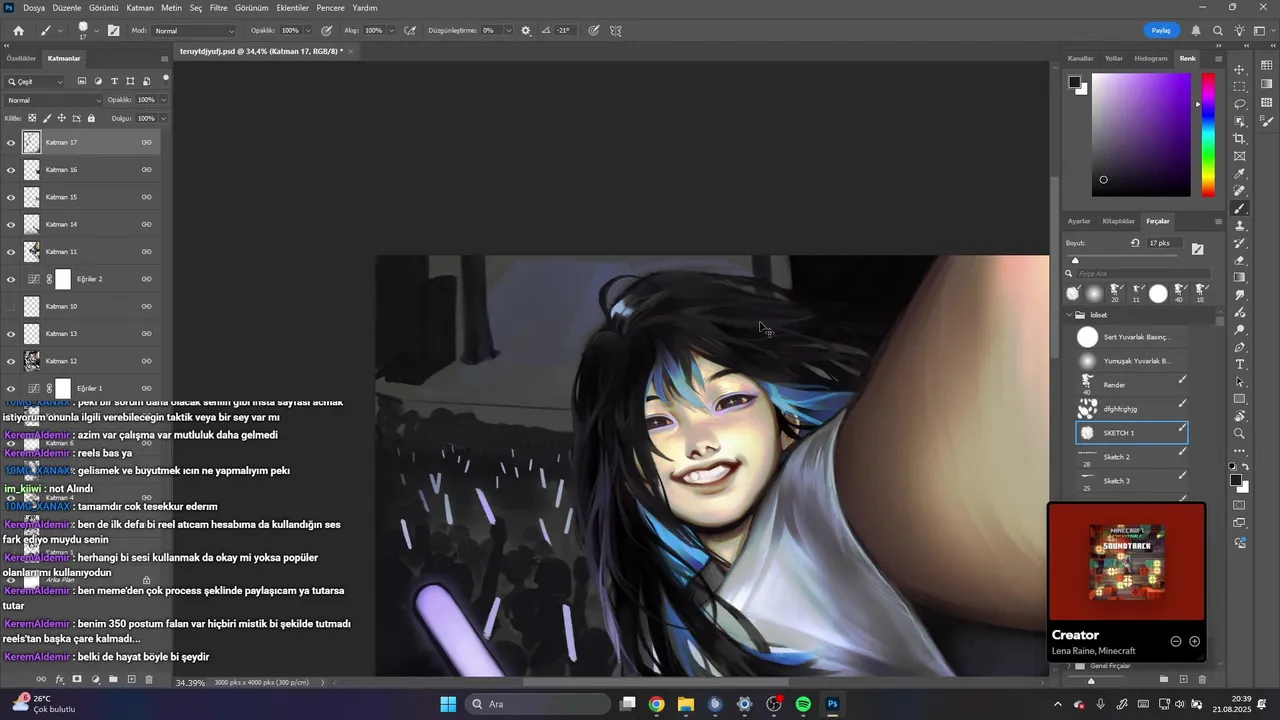Hide layer Katman 17
The width and height of the screenshot is (1280, 720).
coord(11,143)
